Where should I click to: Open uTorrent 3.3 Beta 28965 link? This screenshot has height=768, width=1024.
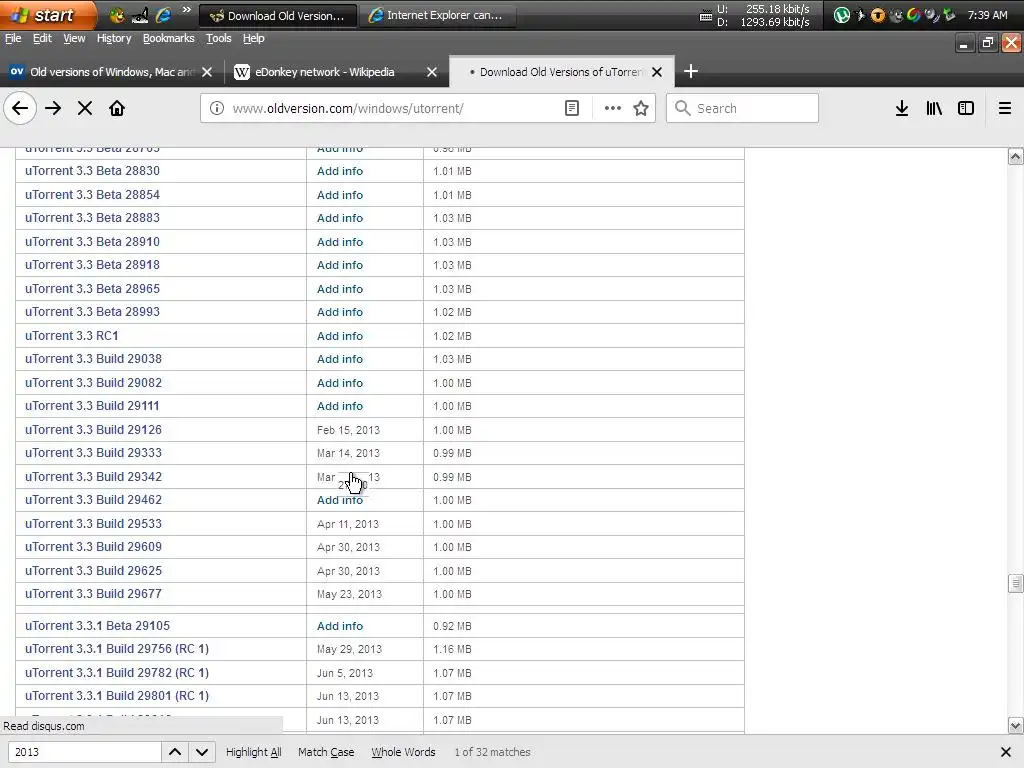92,289
